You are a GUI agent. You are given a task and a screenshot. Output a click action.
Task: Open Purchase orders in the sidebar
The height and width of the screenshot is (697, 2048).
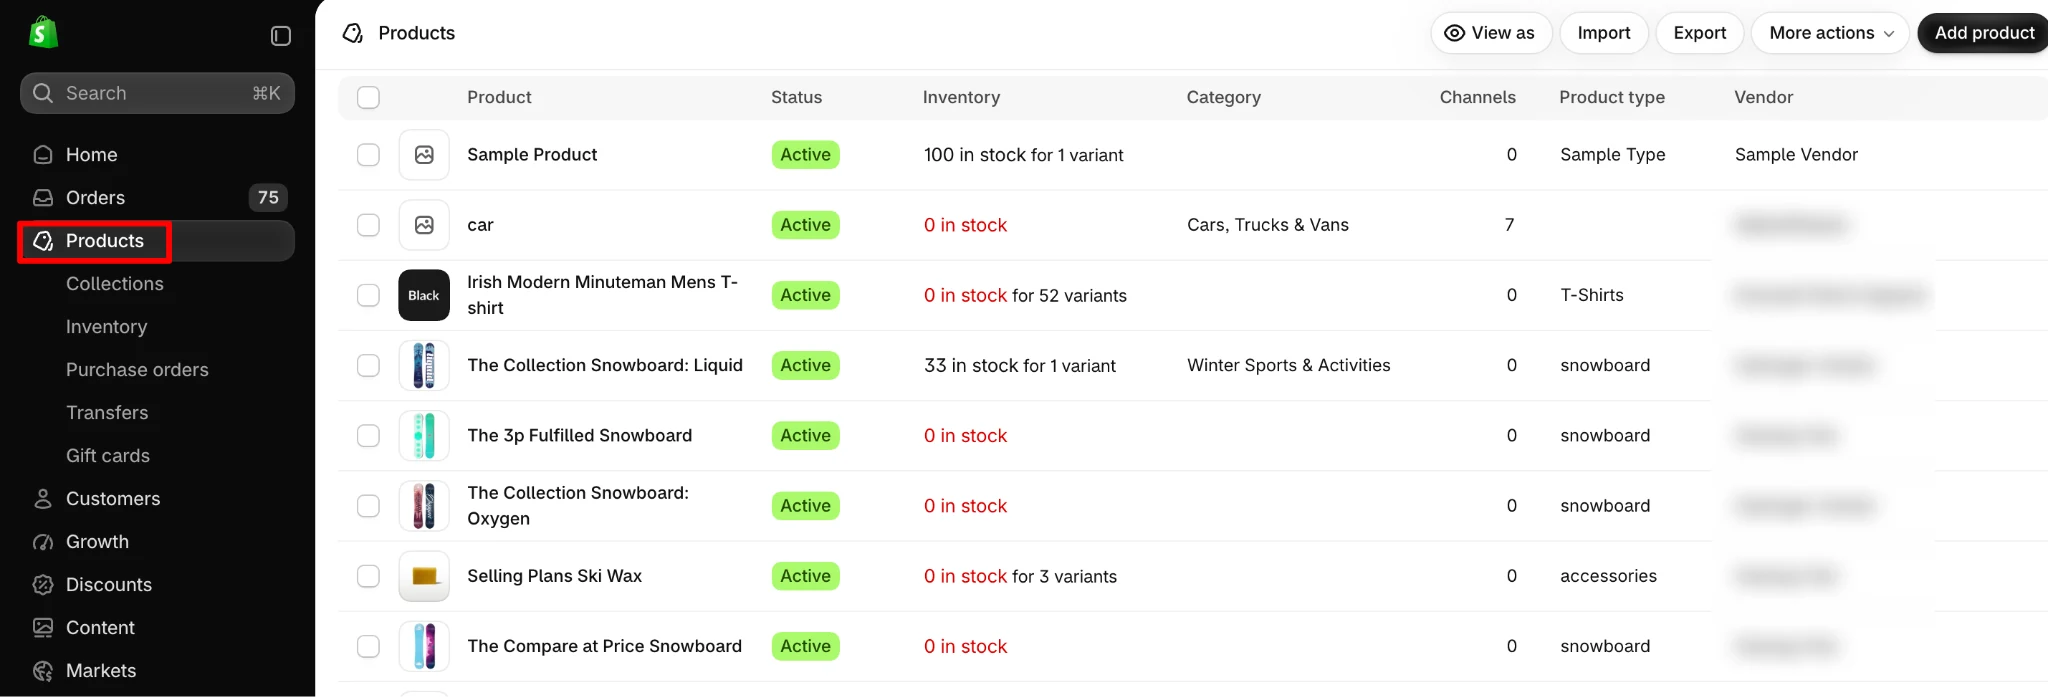point(137,370)
